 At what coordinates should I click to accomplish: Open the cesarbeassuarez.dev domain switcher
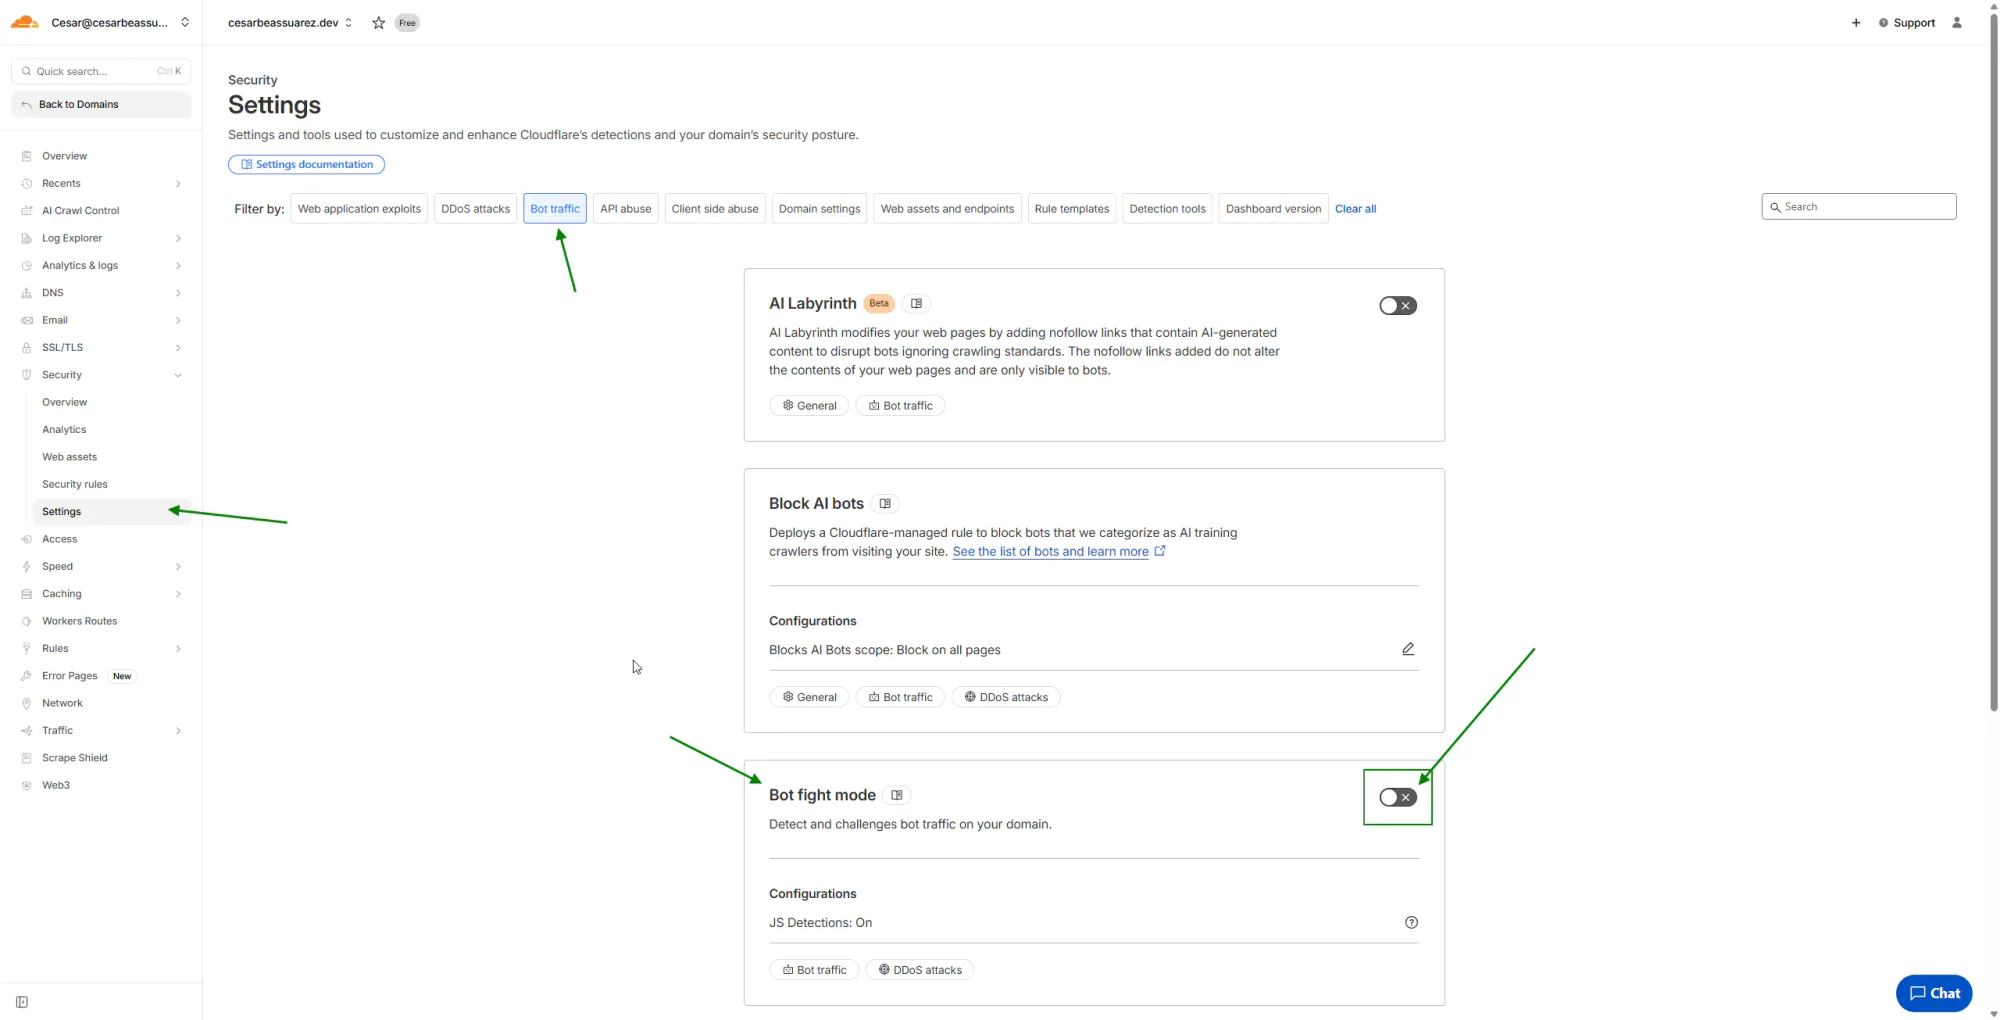click(x=348, y=22)
